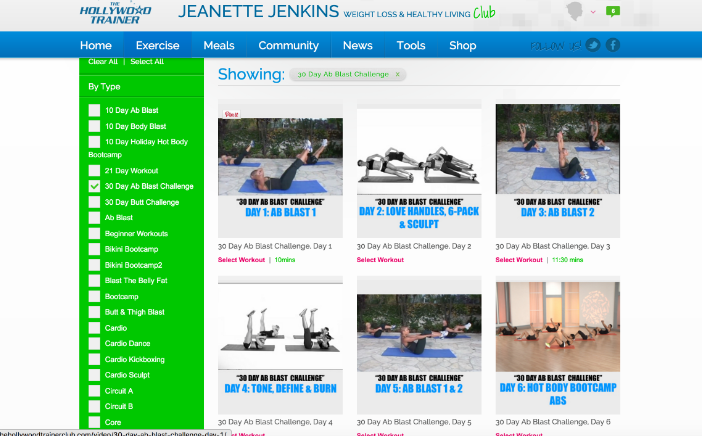Check the Cardio Kickboxing checkbox
Image resolution: width=702 pixels, height=436 pixels.
point(94,359)
